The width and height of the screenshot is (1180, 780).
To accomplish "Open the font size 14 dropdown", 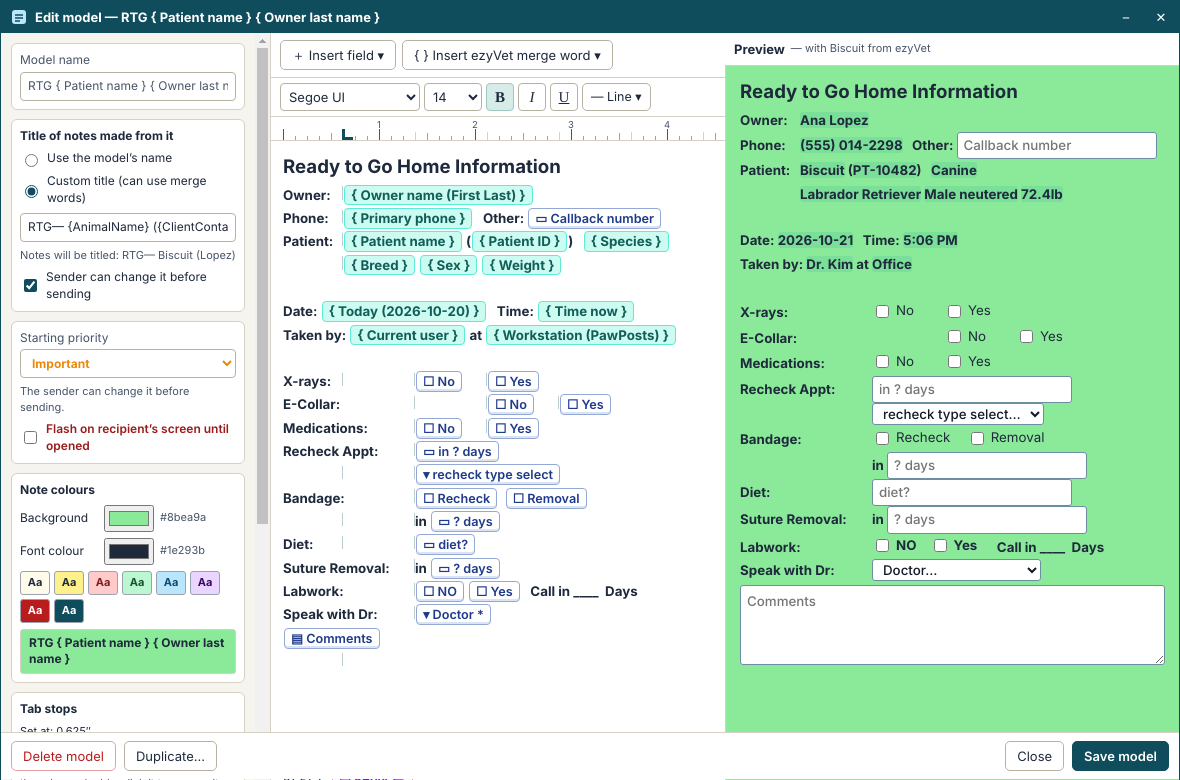I will click(x=453, y=97).
